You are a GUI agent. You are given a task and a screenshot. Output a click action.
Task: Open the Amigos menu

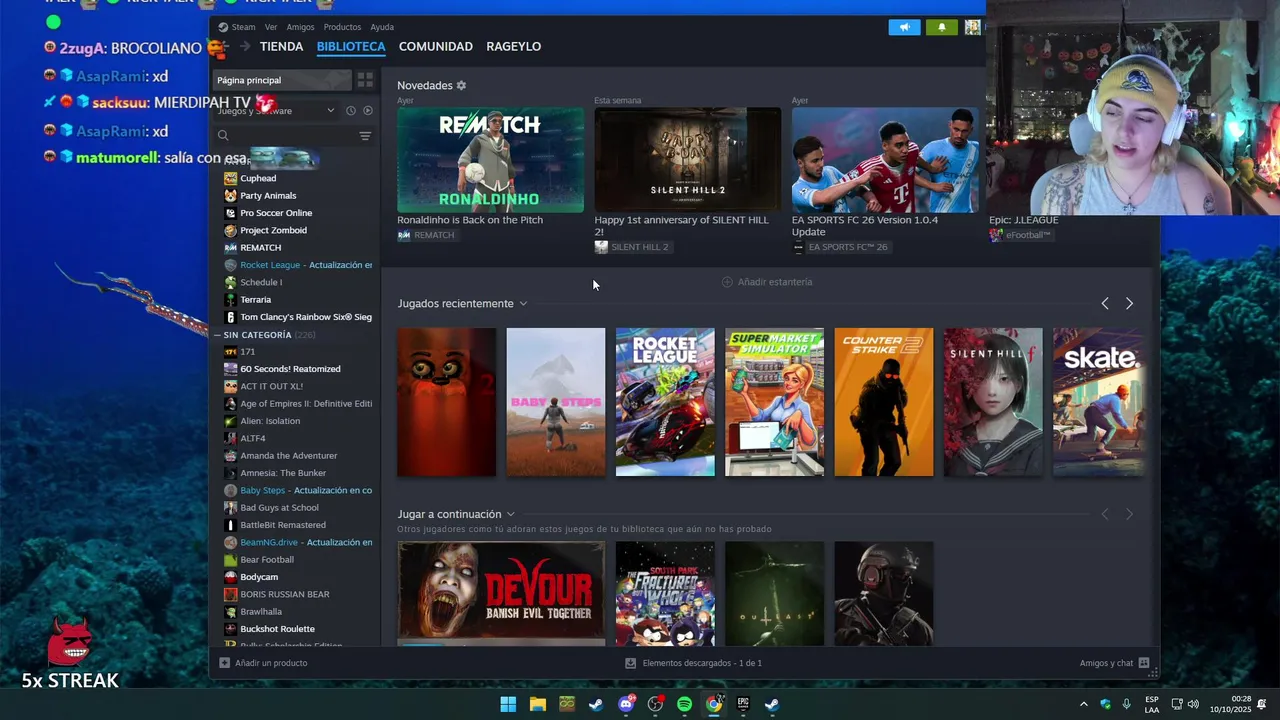[300, 27]
